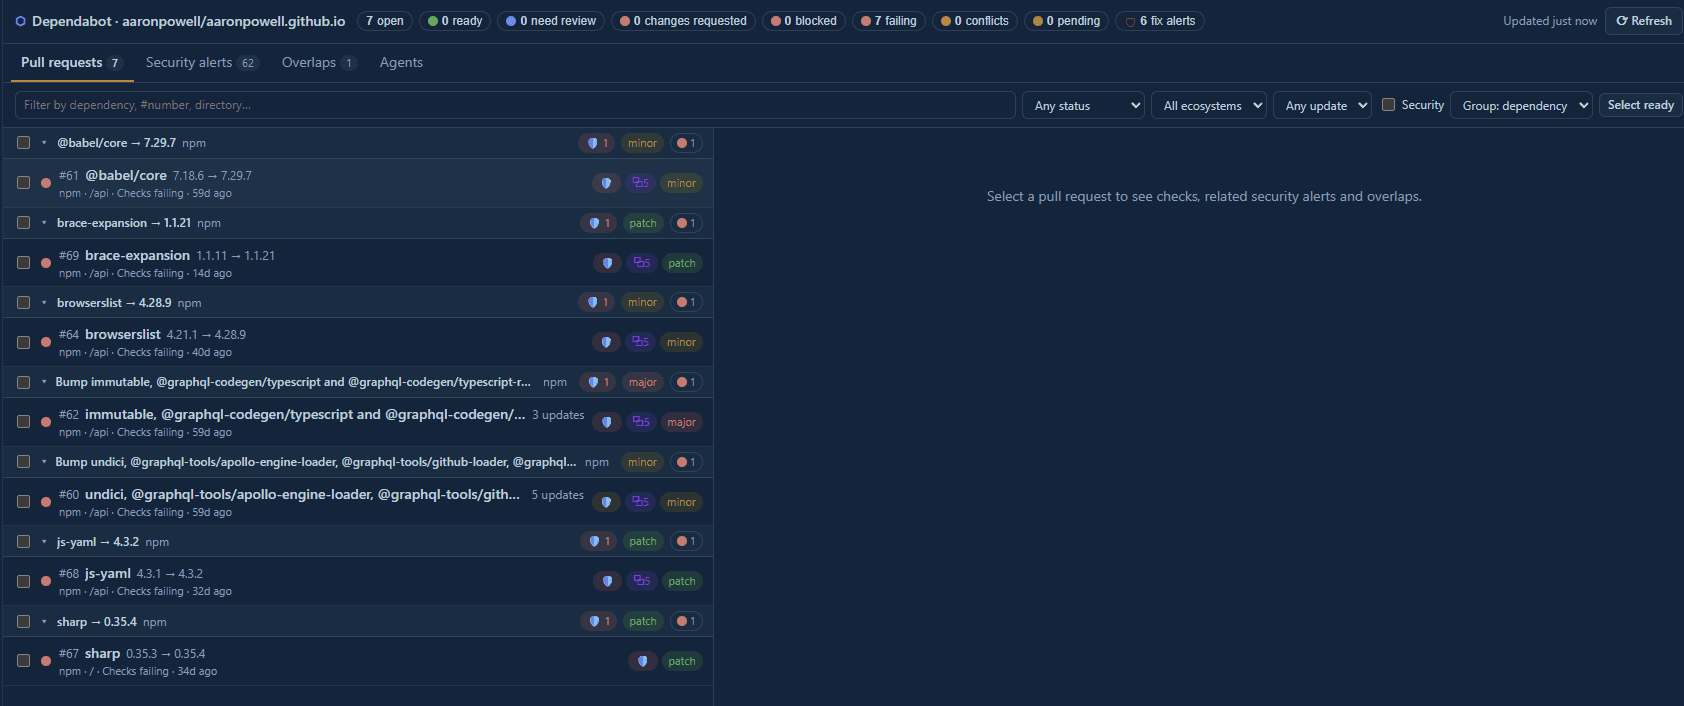This screenshot has width=1684, height=706.
Task: Click patch label on #67 sharp row
Action: pyautogui.click(x=682, y=661)
